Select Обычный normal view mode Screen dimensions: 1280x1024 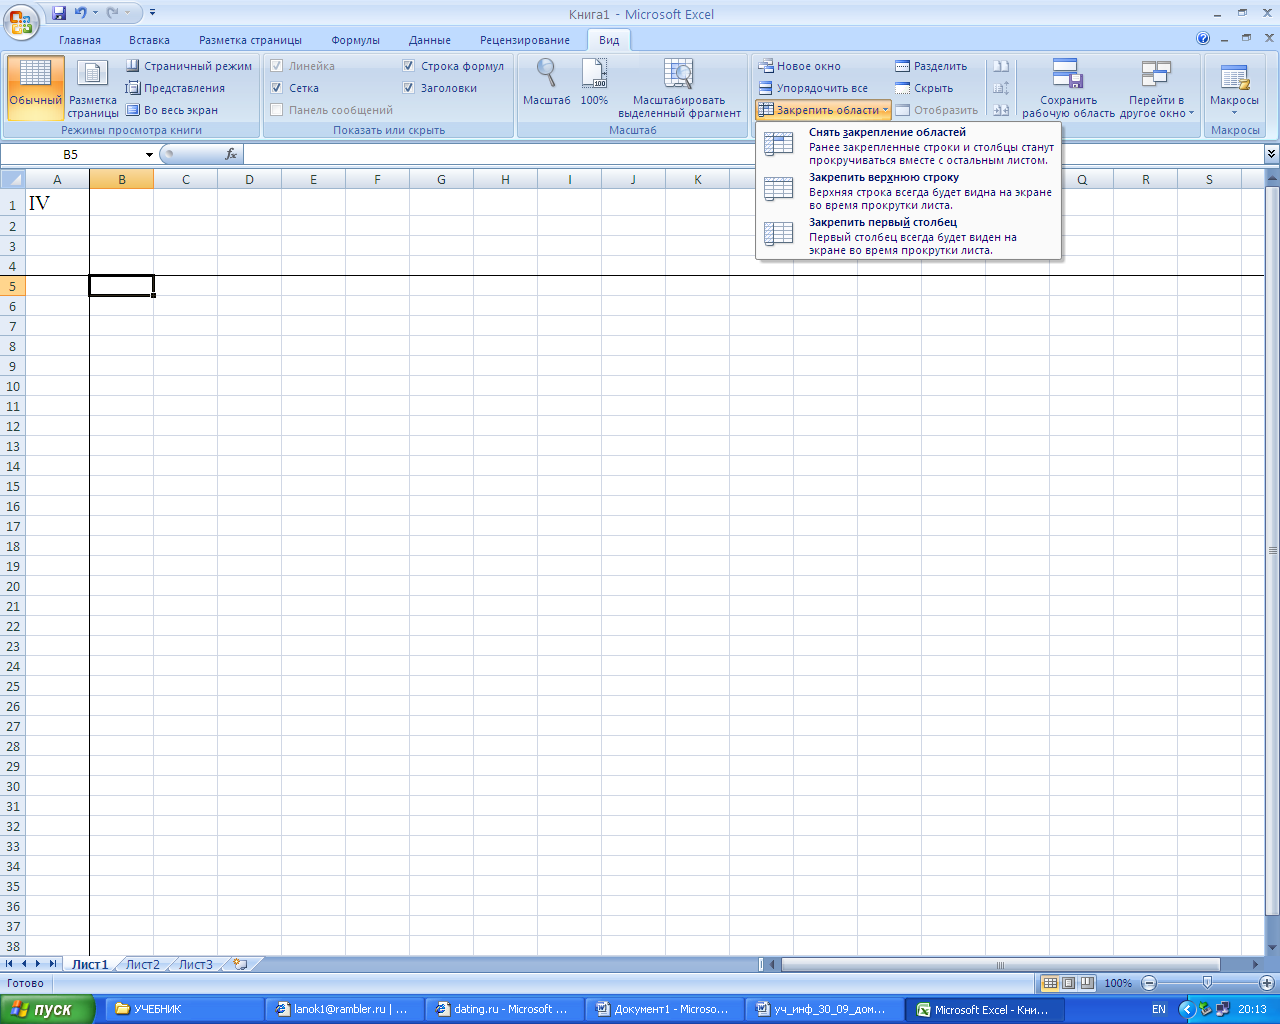(x=36, y=88)
